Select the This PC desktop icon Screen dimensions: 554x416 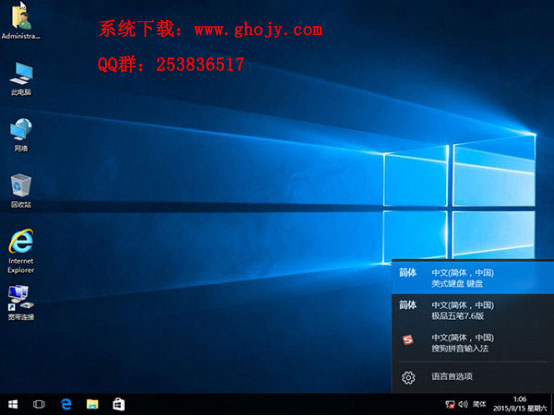point(21,78)
